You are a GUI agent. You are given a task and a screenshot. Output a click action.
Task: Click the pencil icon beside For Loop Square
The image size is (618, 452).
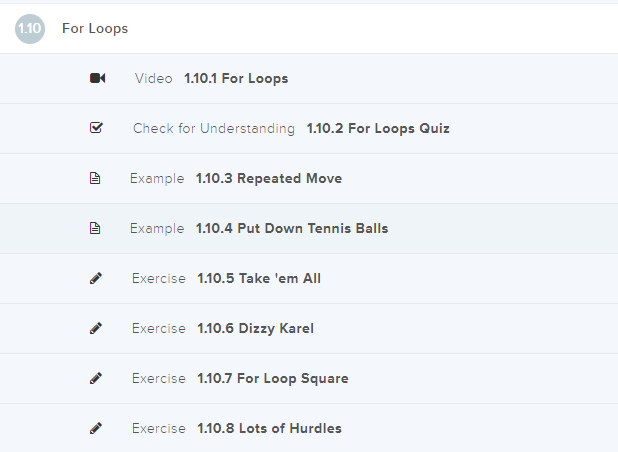96,378
